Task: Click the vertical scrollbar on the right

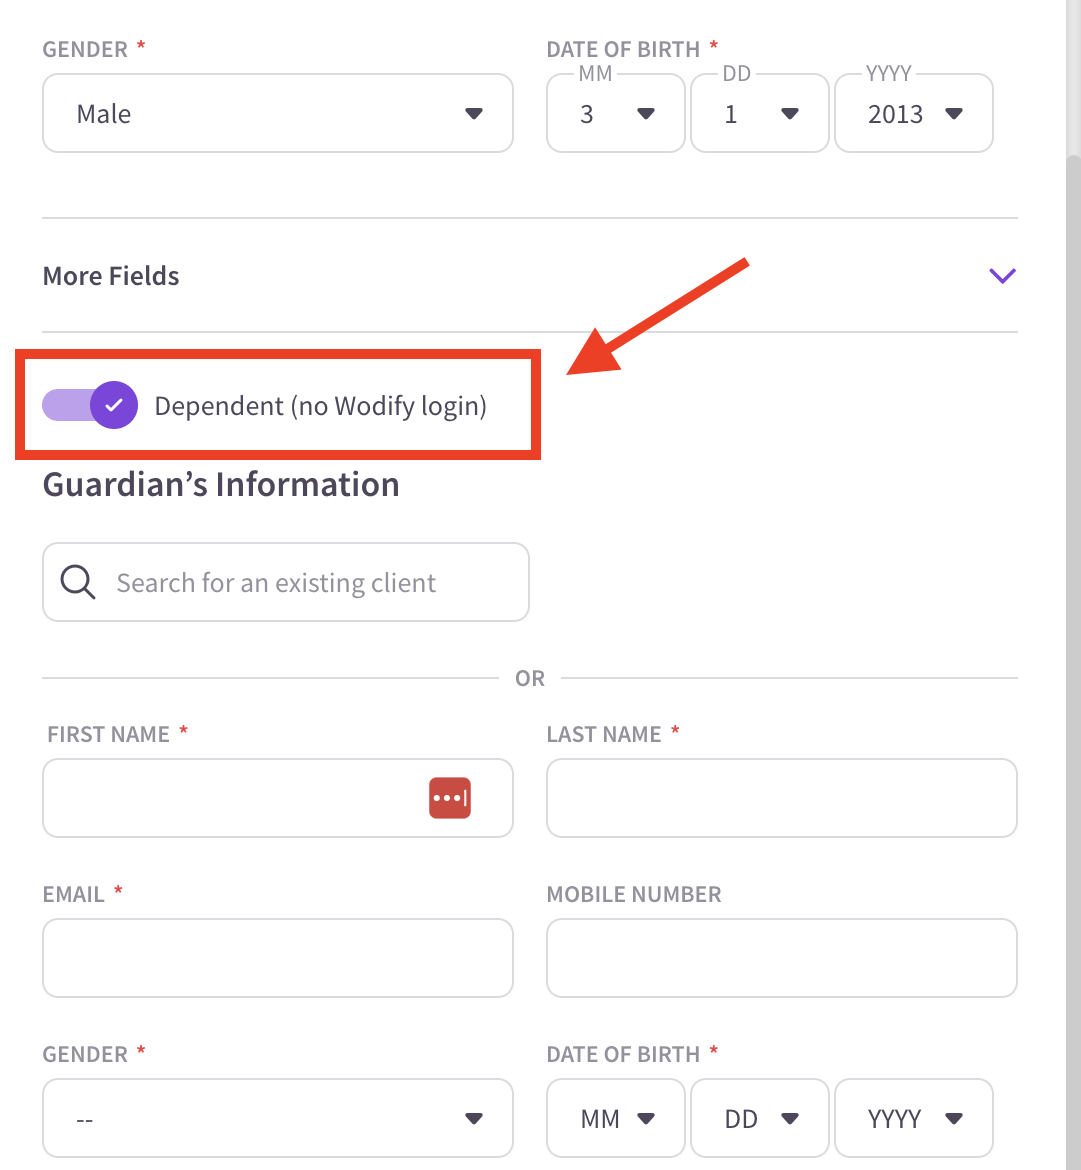Action: 1073,657
